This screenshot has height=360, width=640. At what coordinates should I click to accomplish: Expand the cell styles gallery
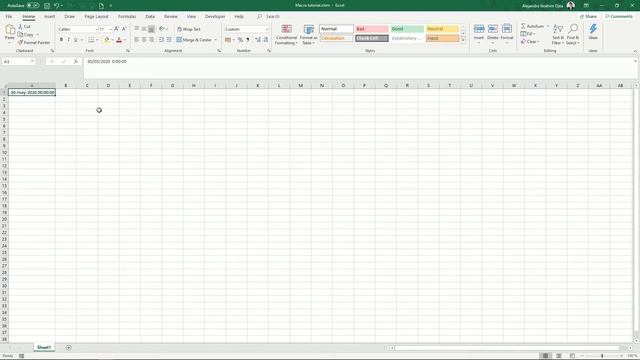point(463,40)
